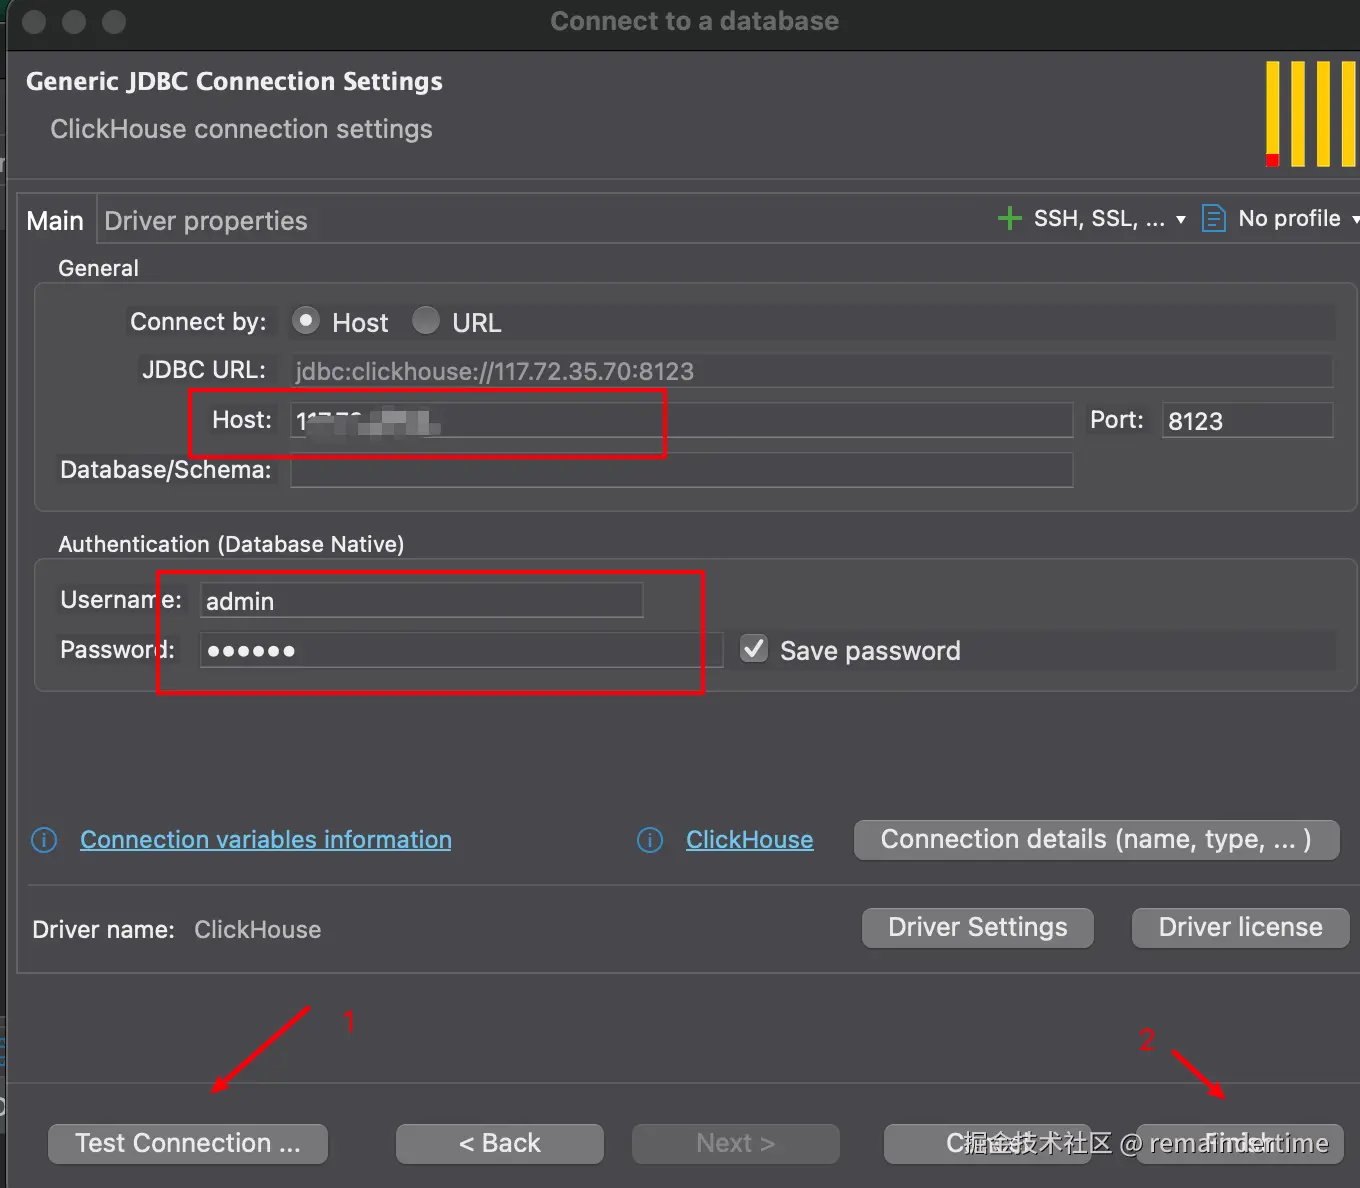Click the disabled Next button
Image resolution: width=1360 pixels, height=1188 pixels.
[736, 1143]
